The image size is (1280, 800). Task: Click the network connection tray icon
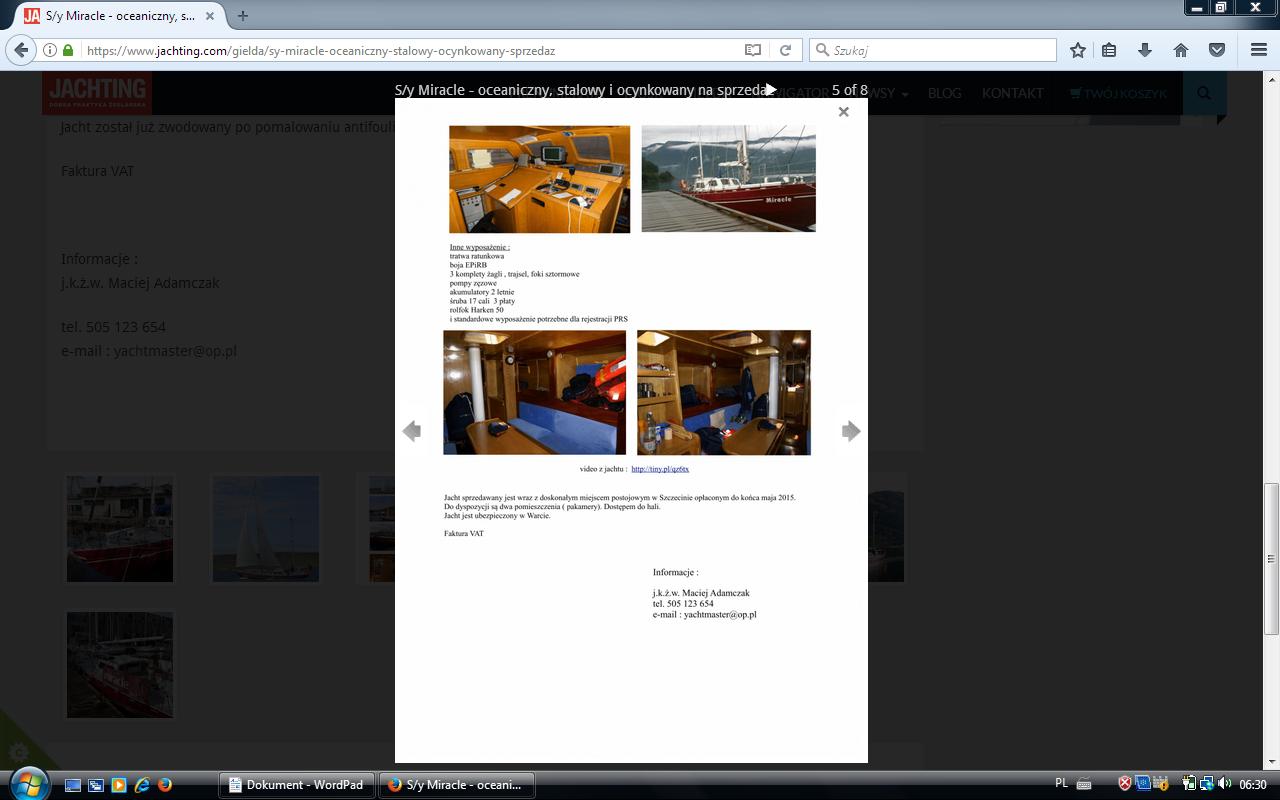point(1207,784)
